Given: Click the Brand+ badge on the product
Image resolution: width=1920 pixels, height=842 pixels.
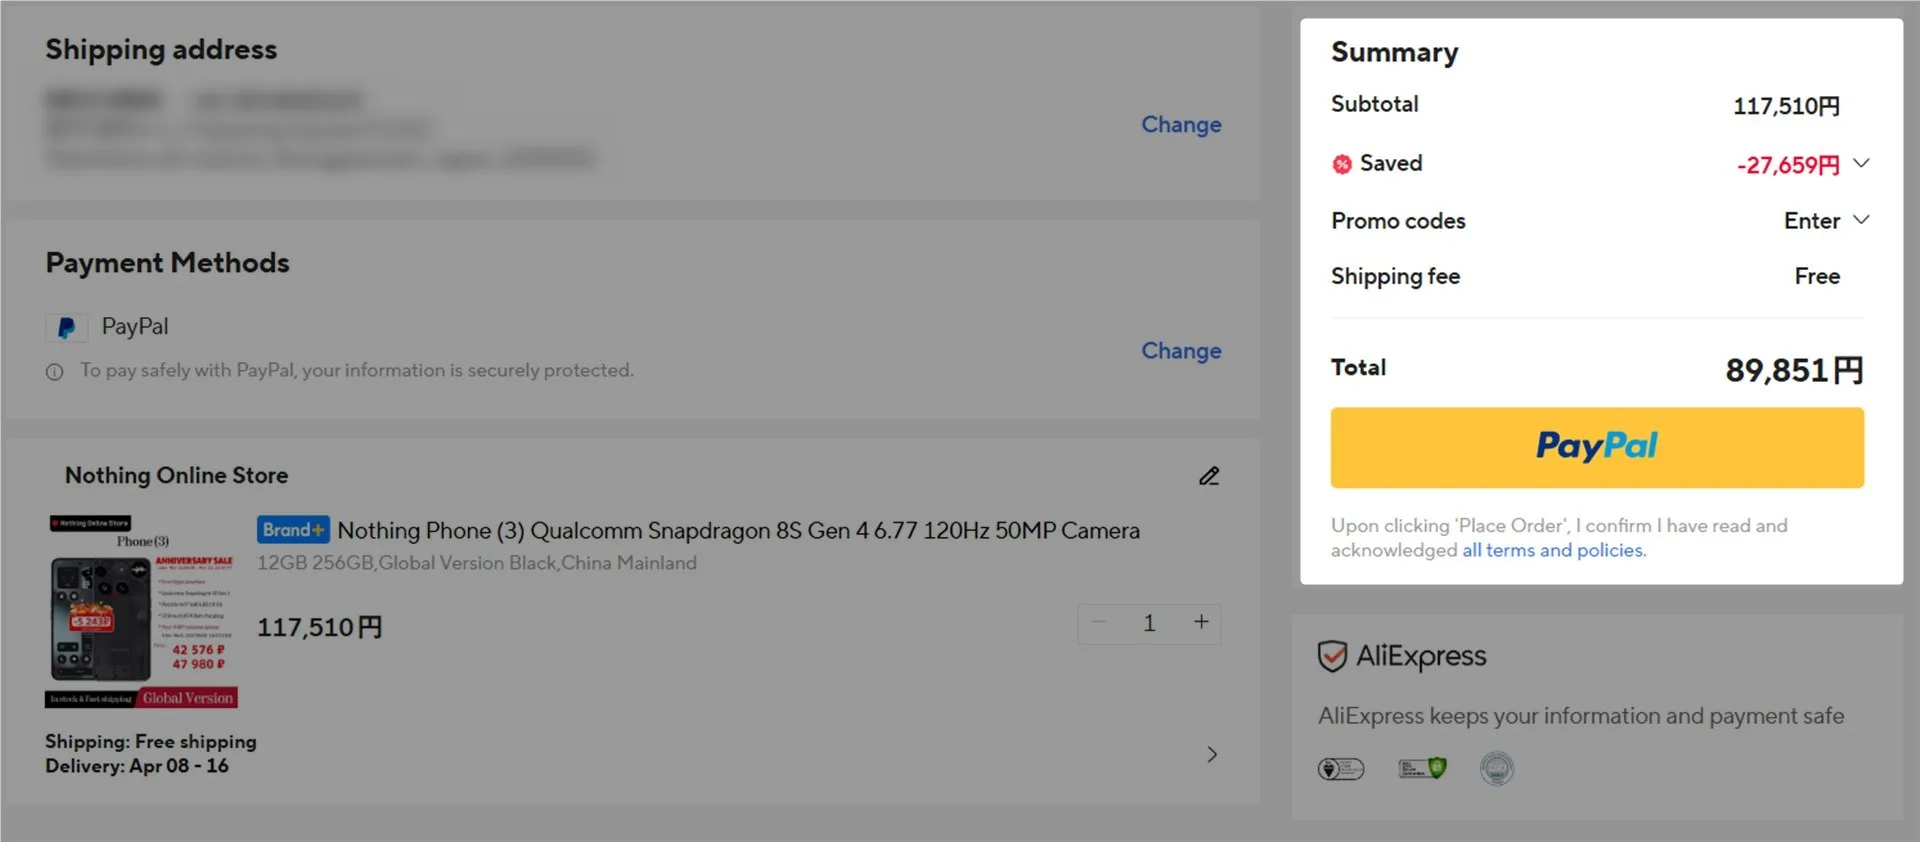Looking at the screenshot, I should (x=293, y=530).
